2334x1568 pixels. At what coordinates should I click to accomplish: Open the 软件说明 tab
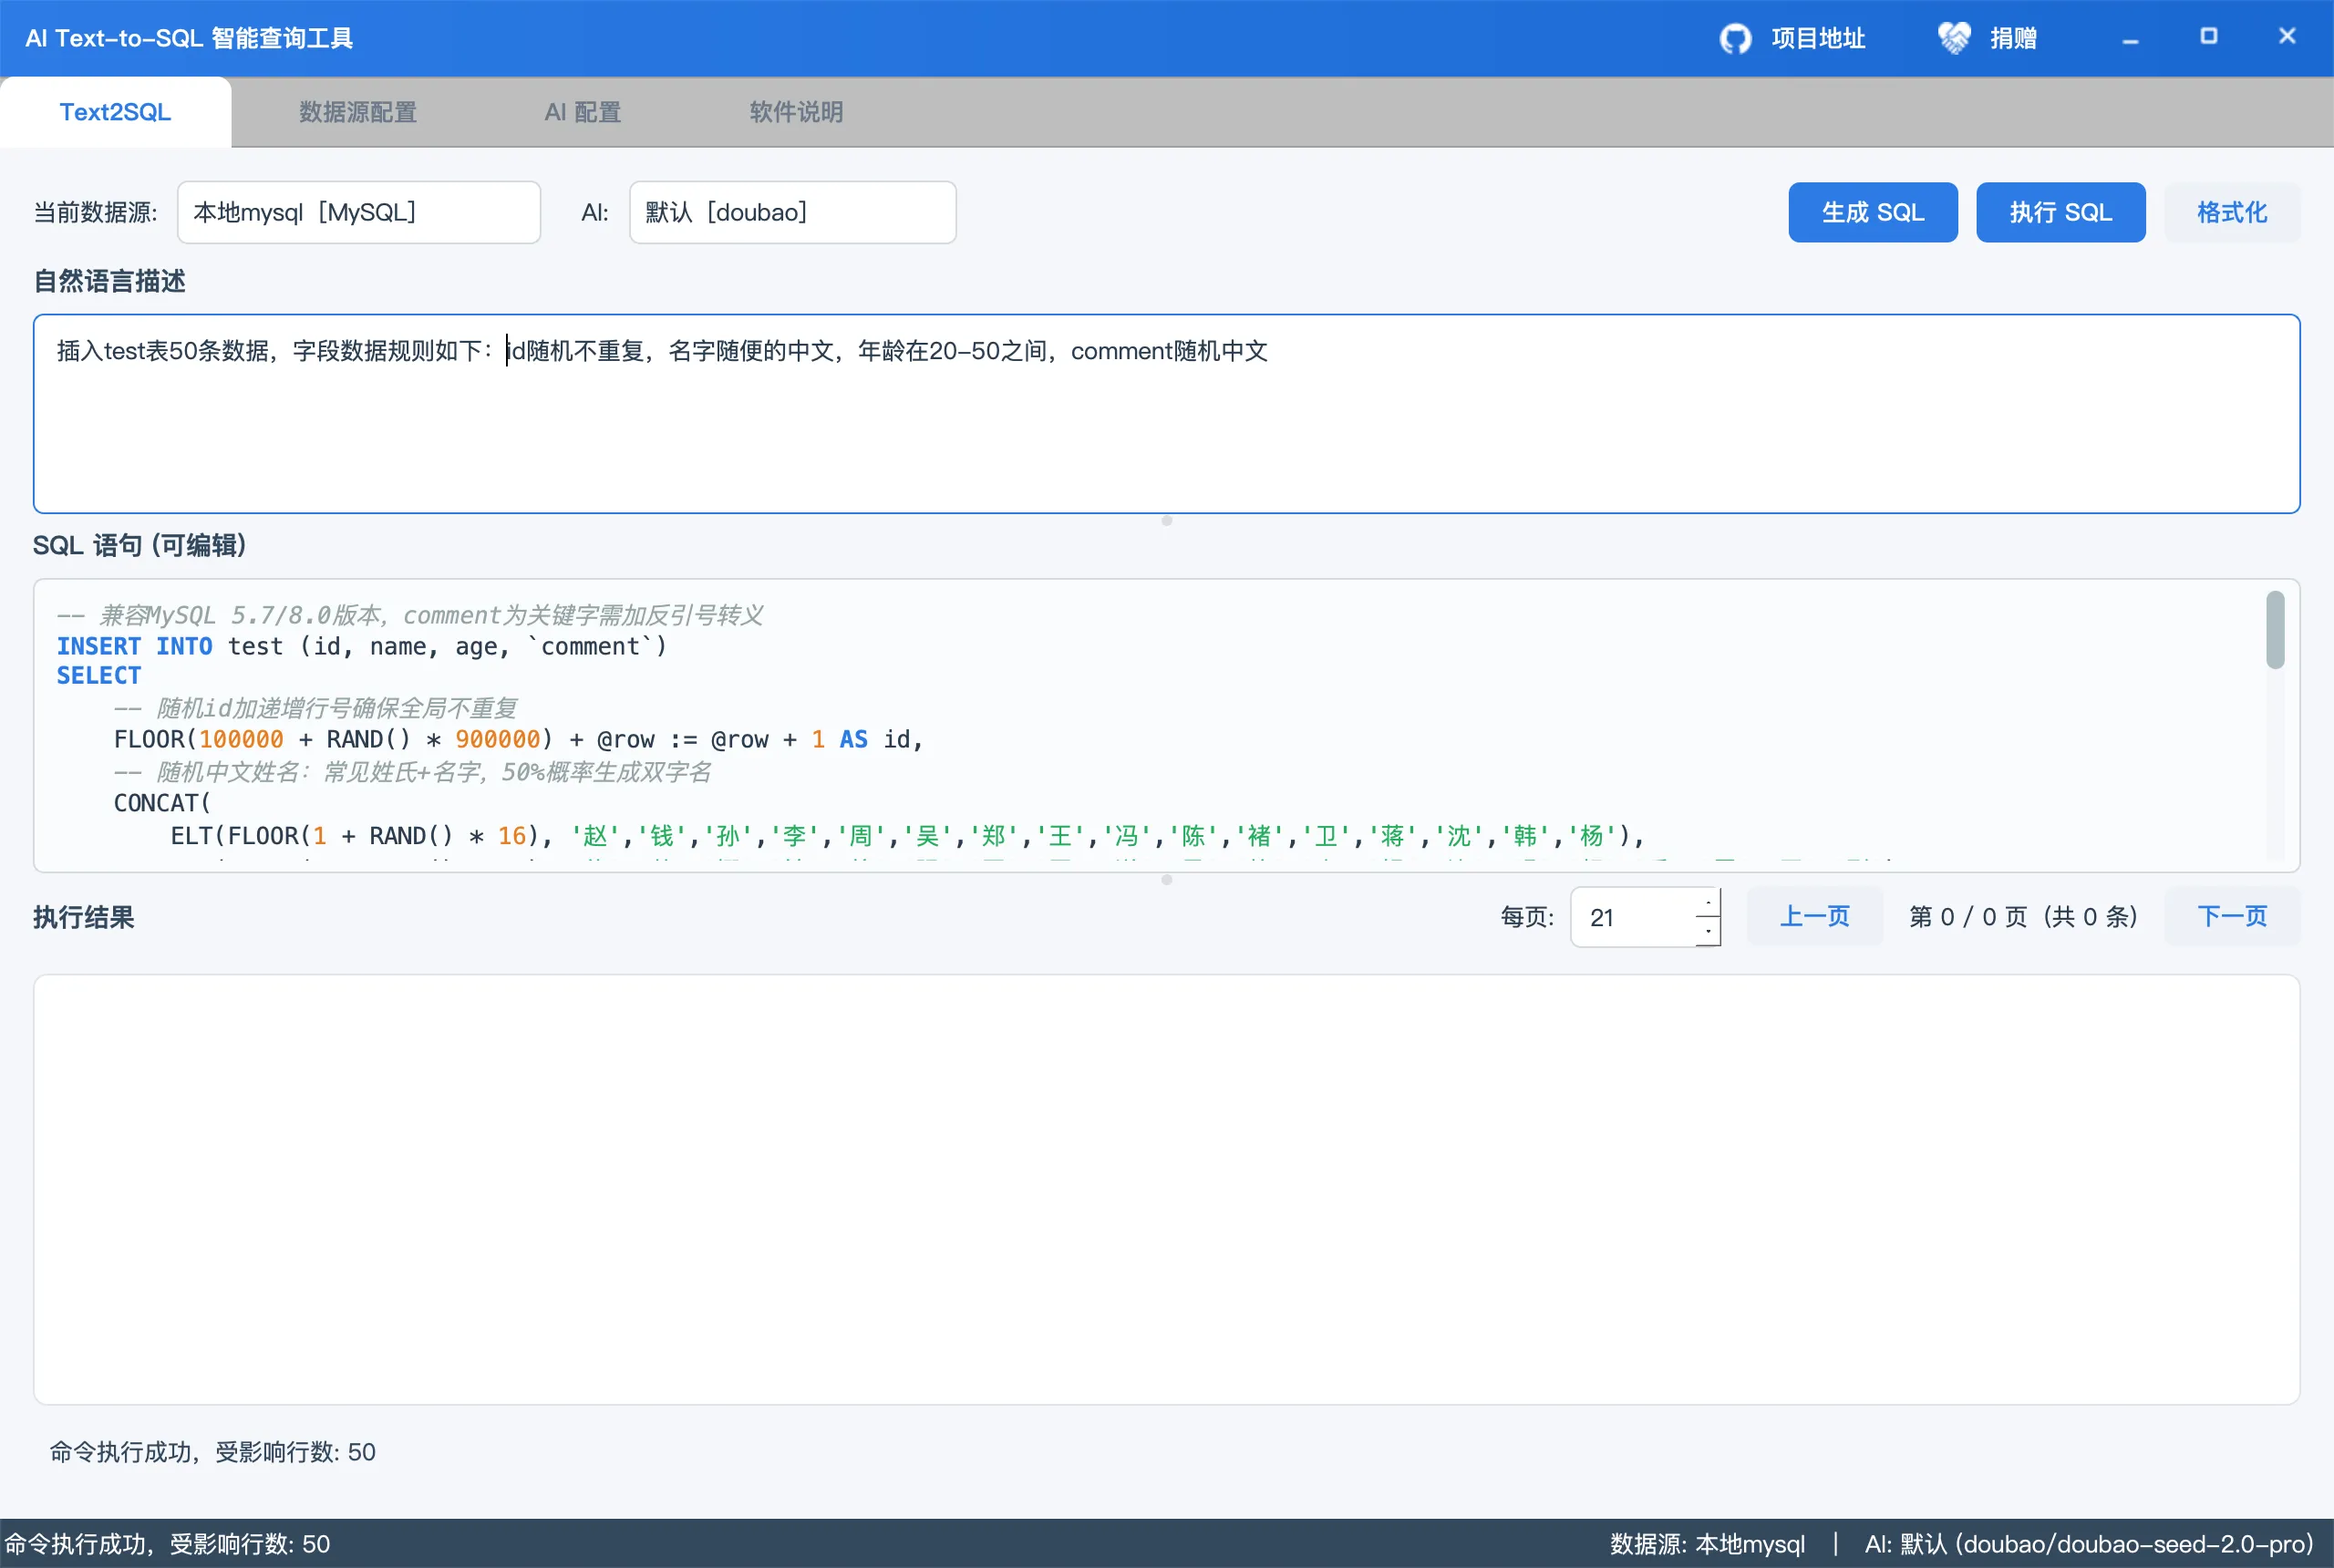point(796,112)
